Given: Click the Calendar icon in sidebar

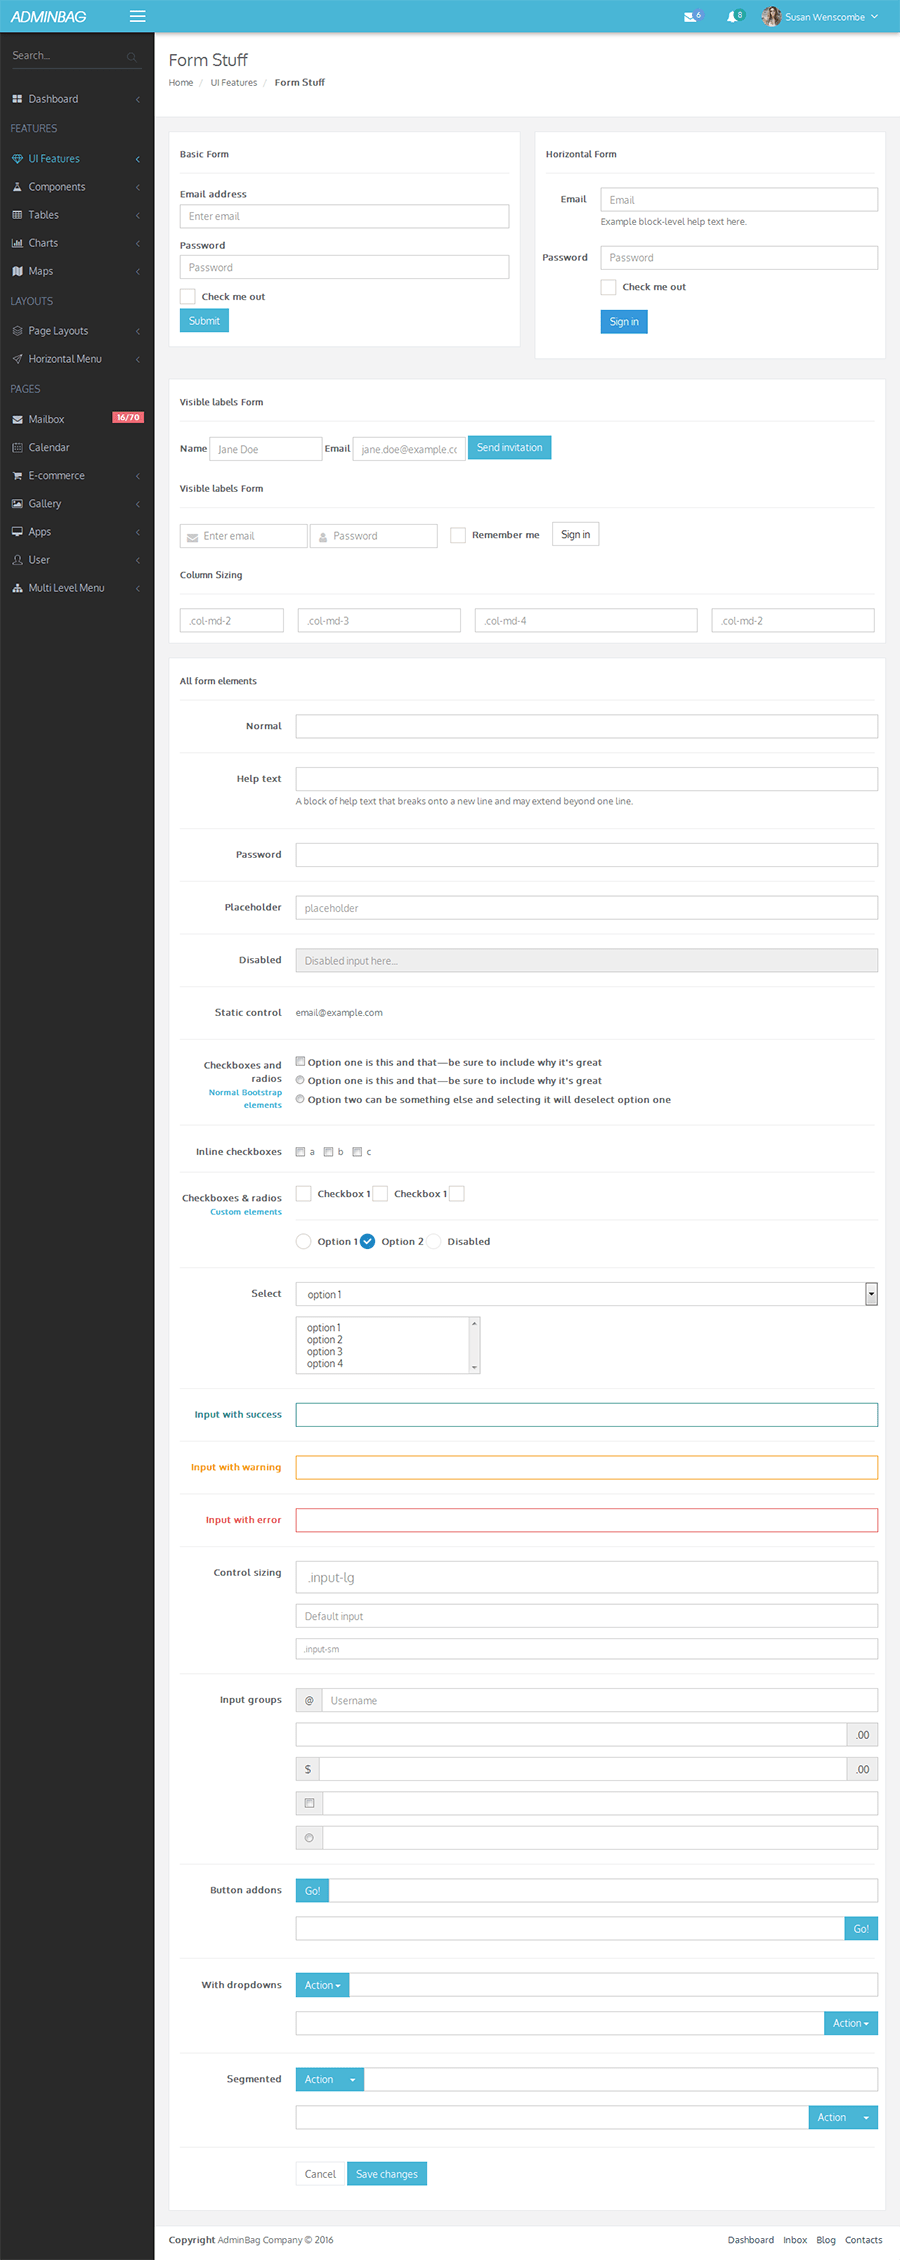Looking at the screenshot, I should coord(17,448).
